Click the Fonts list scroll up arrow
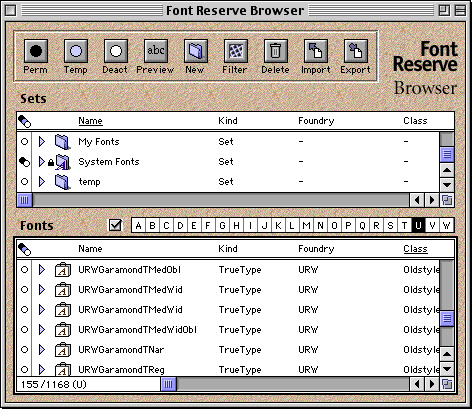Viewport: 472px width, 409px height. pyautogui.click(x=447, y=354)
